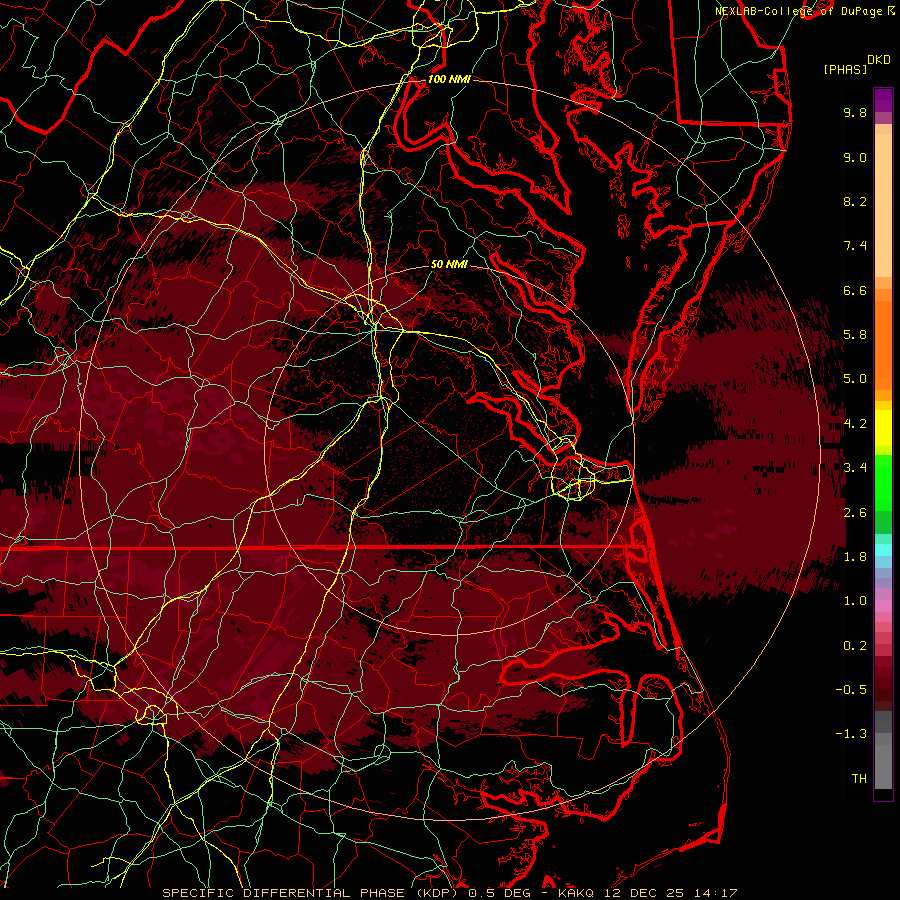This screenshot has height=900, width=900.
Task: Click the 100 NMI range ring label
Action: tap(449, 79)
